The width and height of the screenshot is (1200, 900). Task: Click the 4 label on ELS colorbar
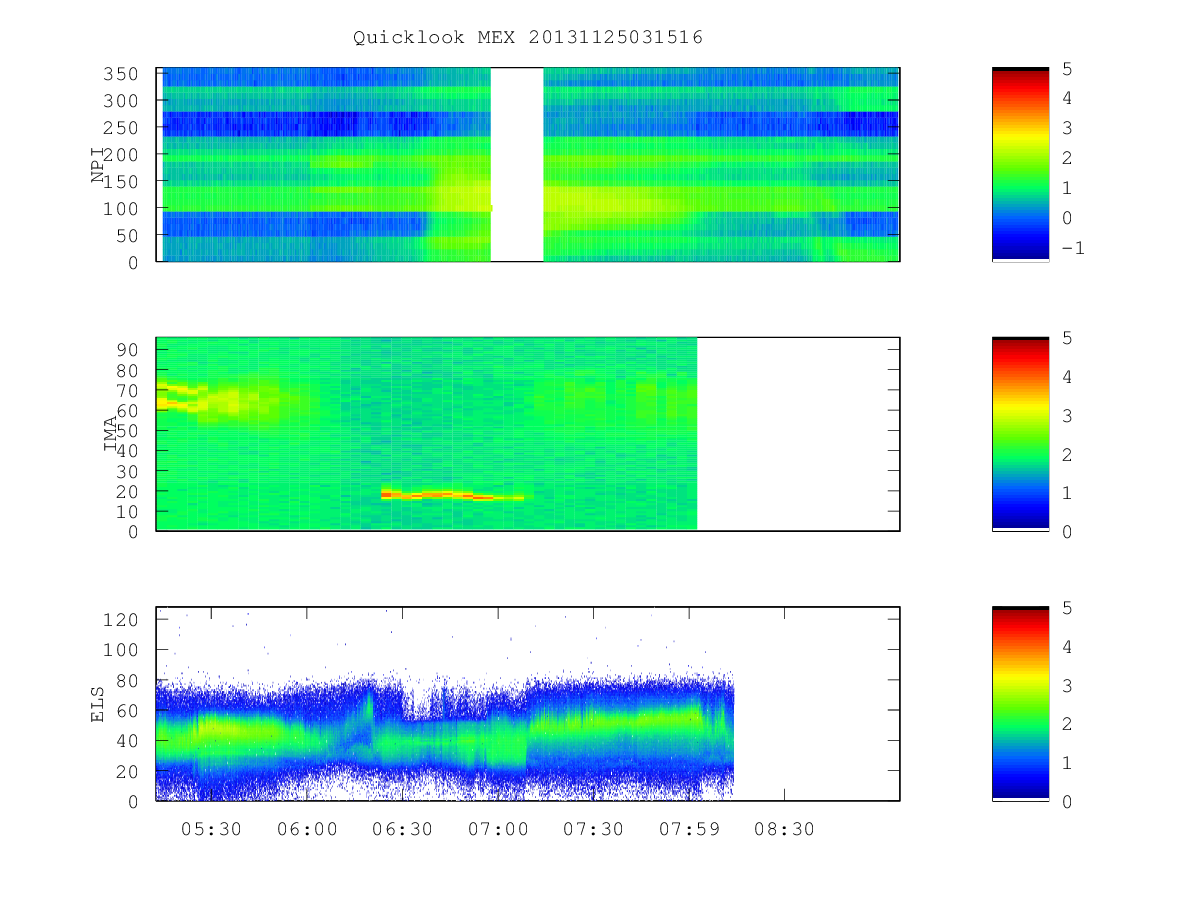coord(1067,647)
